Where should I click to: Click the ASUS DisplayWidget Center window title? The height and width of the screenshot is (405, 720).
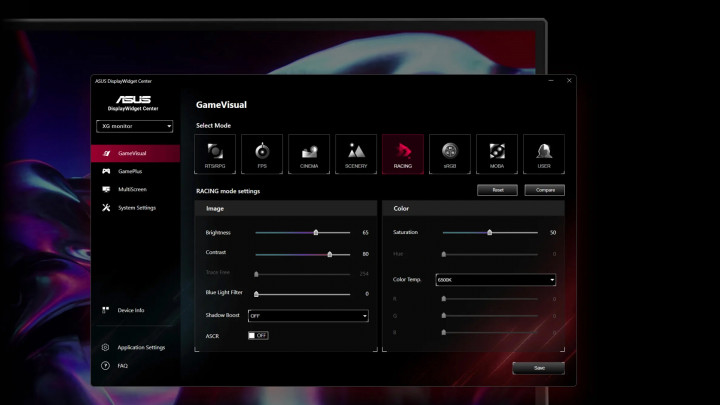(124, 81)
